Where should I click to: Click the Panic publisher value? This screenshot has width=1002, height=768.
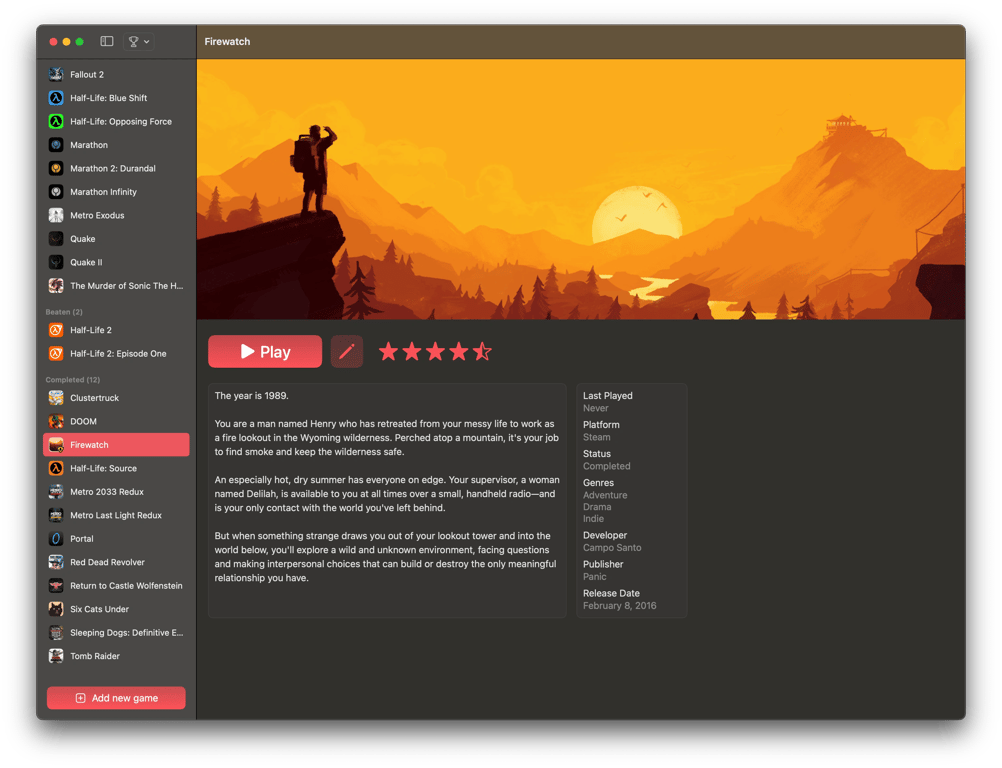point(595,576)
